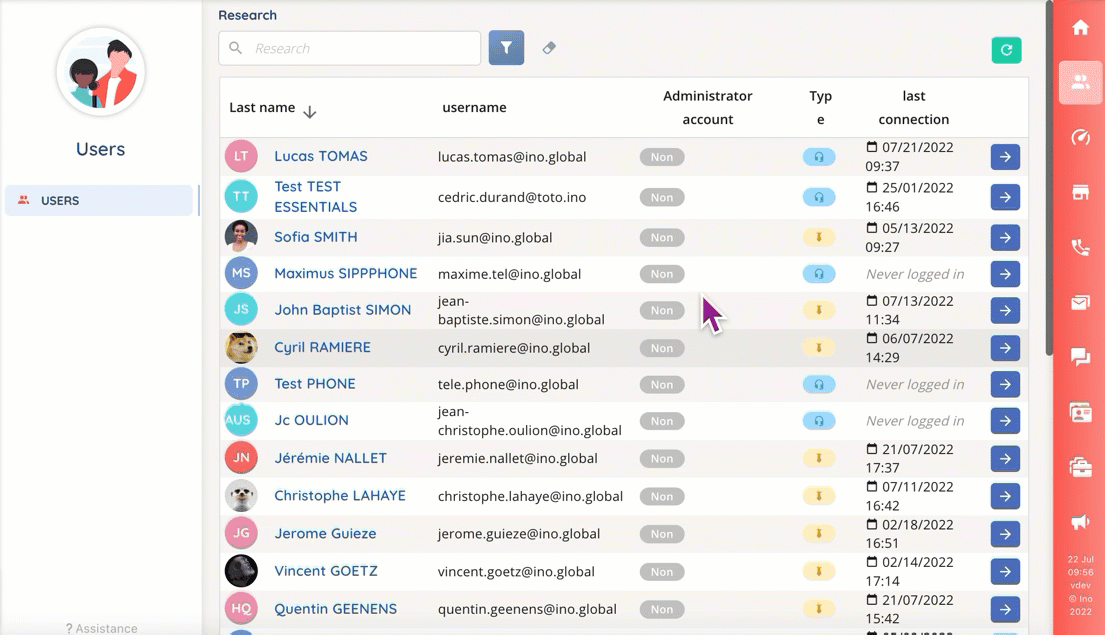Open the mail envelope icon
1105x635 pixels.
1080,303
